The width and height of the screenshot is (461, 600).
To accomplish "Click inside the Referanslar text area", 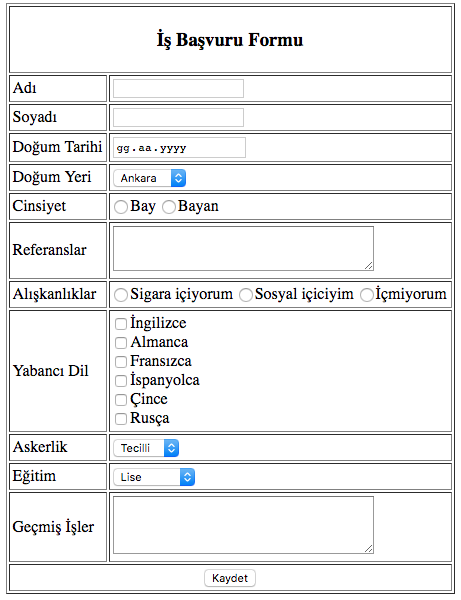I will click(x=243, y=249).
